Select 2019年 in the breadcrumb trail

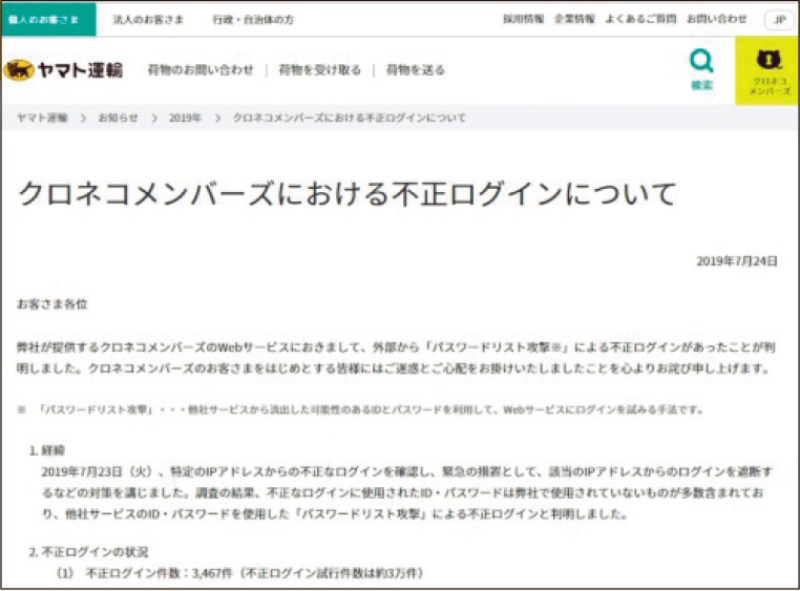click(185, 118)
